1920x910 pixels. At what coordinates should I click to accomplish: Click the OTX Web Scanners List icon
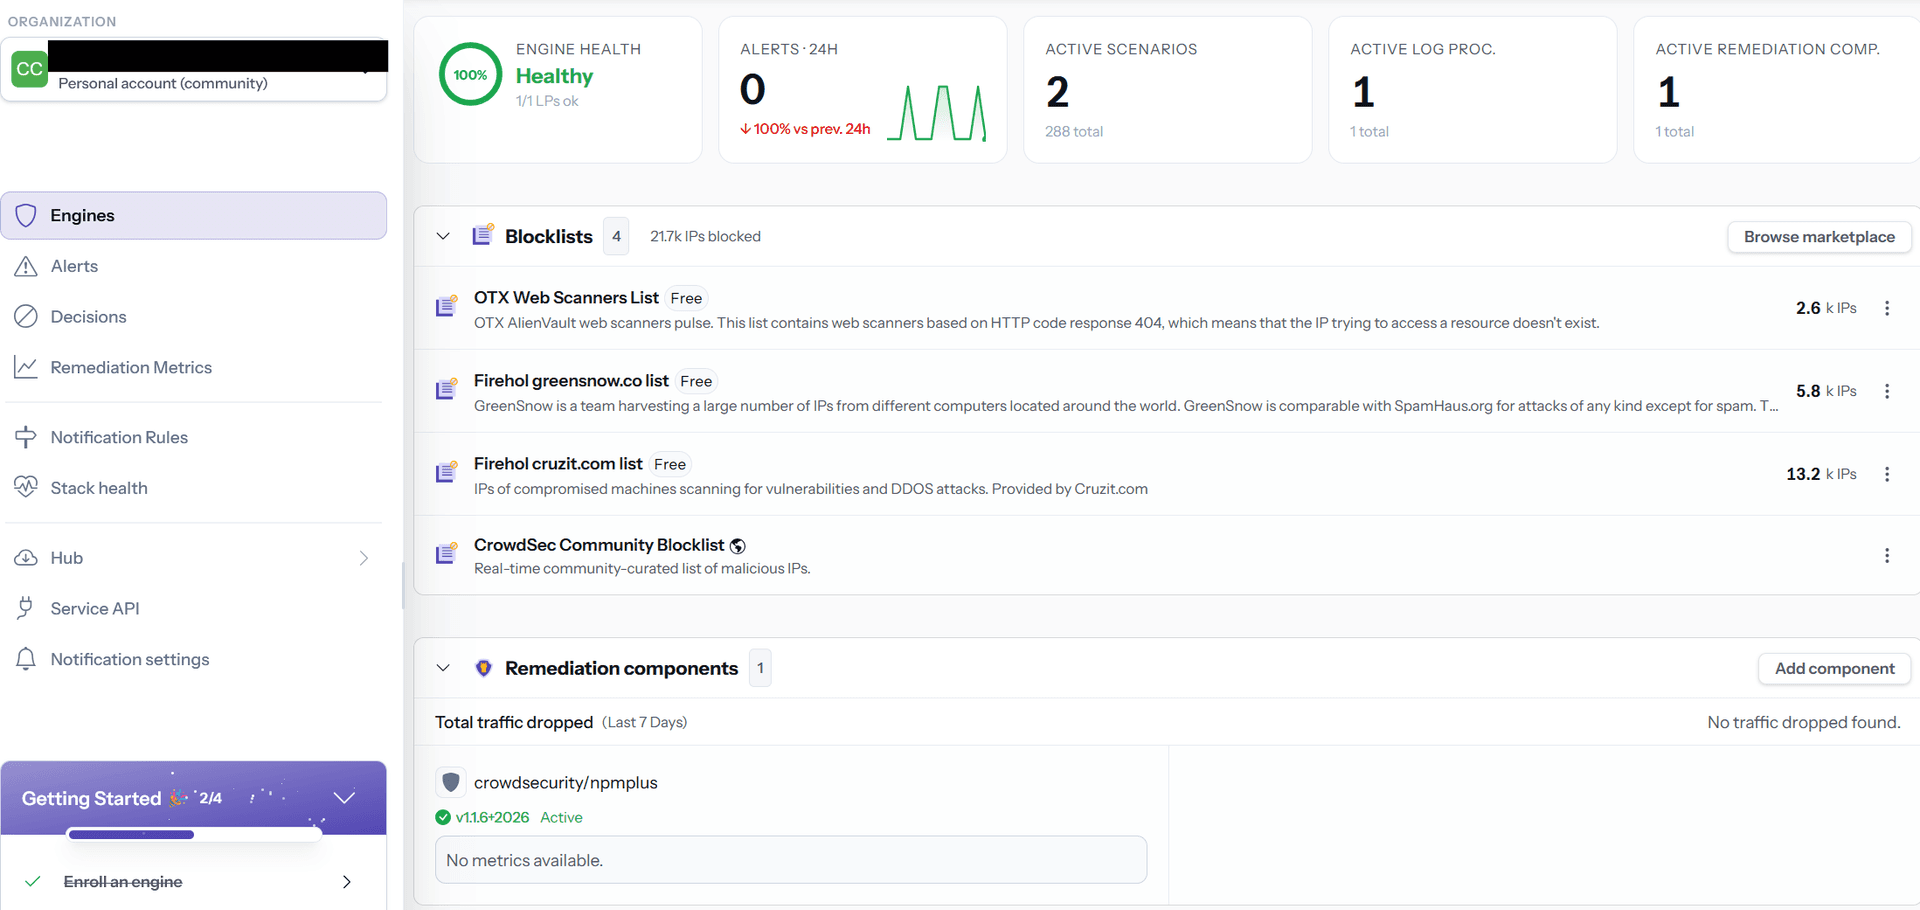446,306
